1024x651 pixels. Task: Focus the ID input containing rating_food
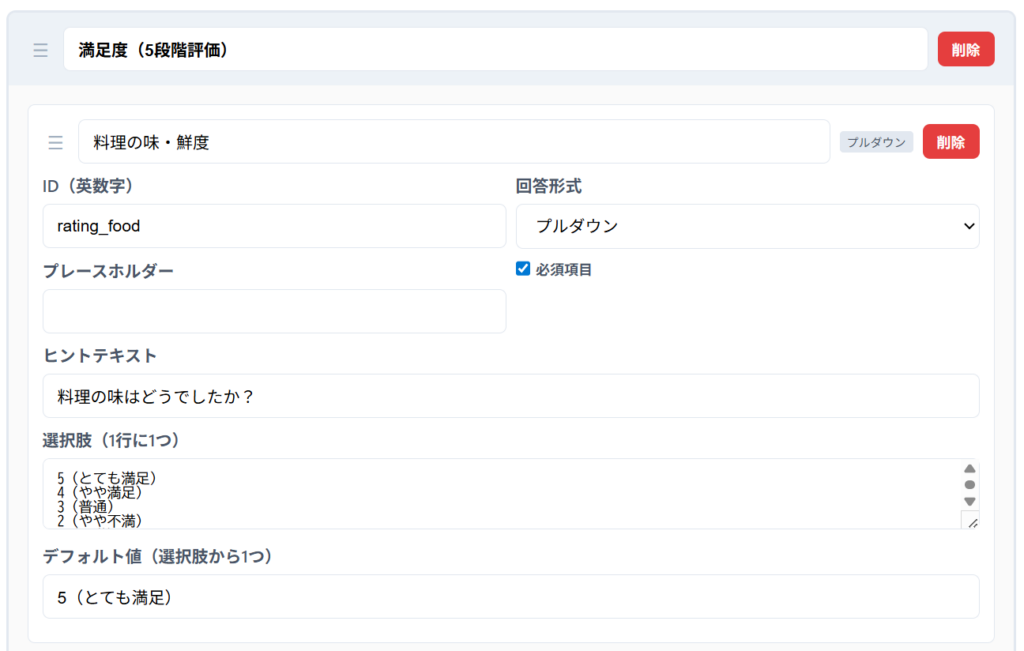(274, 226)
